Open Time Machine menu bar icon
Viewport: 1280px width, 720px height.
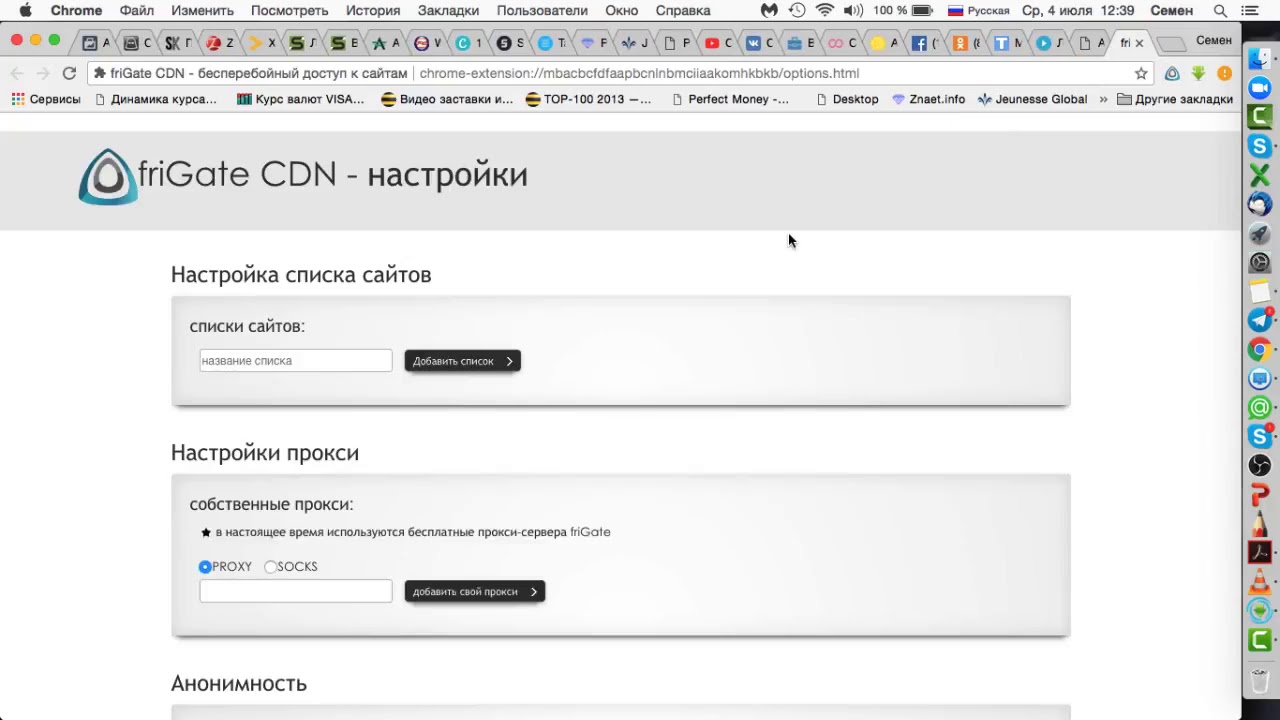pyautogui.click(x=797, y=10)
